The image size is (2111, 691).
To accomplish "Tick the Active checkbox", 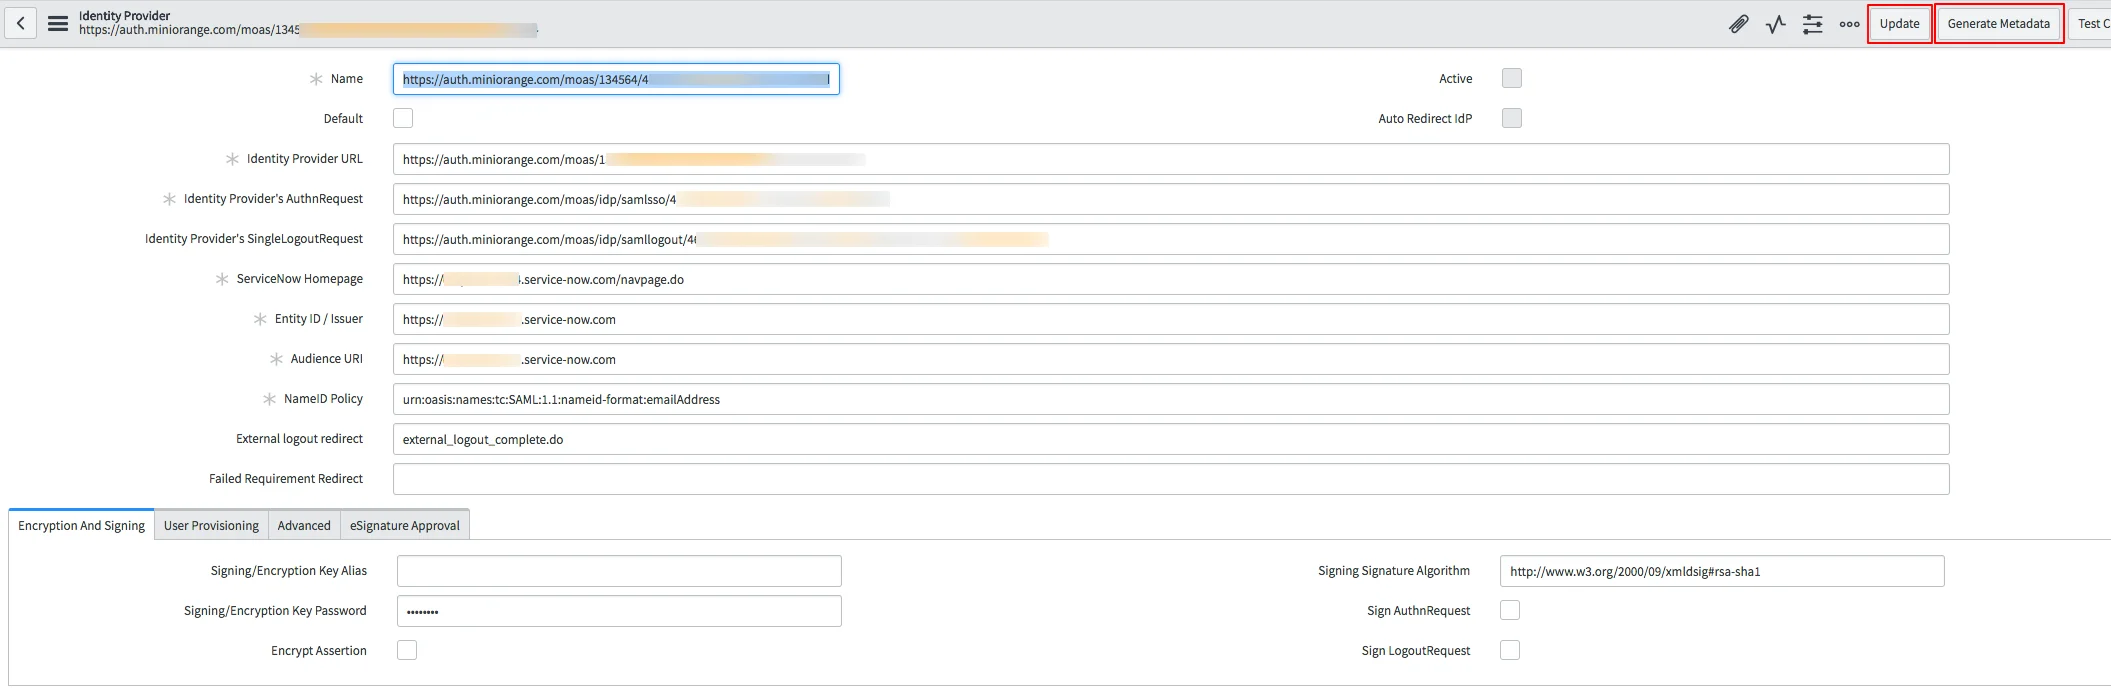I will click(x=1512, y=78).
